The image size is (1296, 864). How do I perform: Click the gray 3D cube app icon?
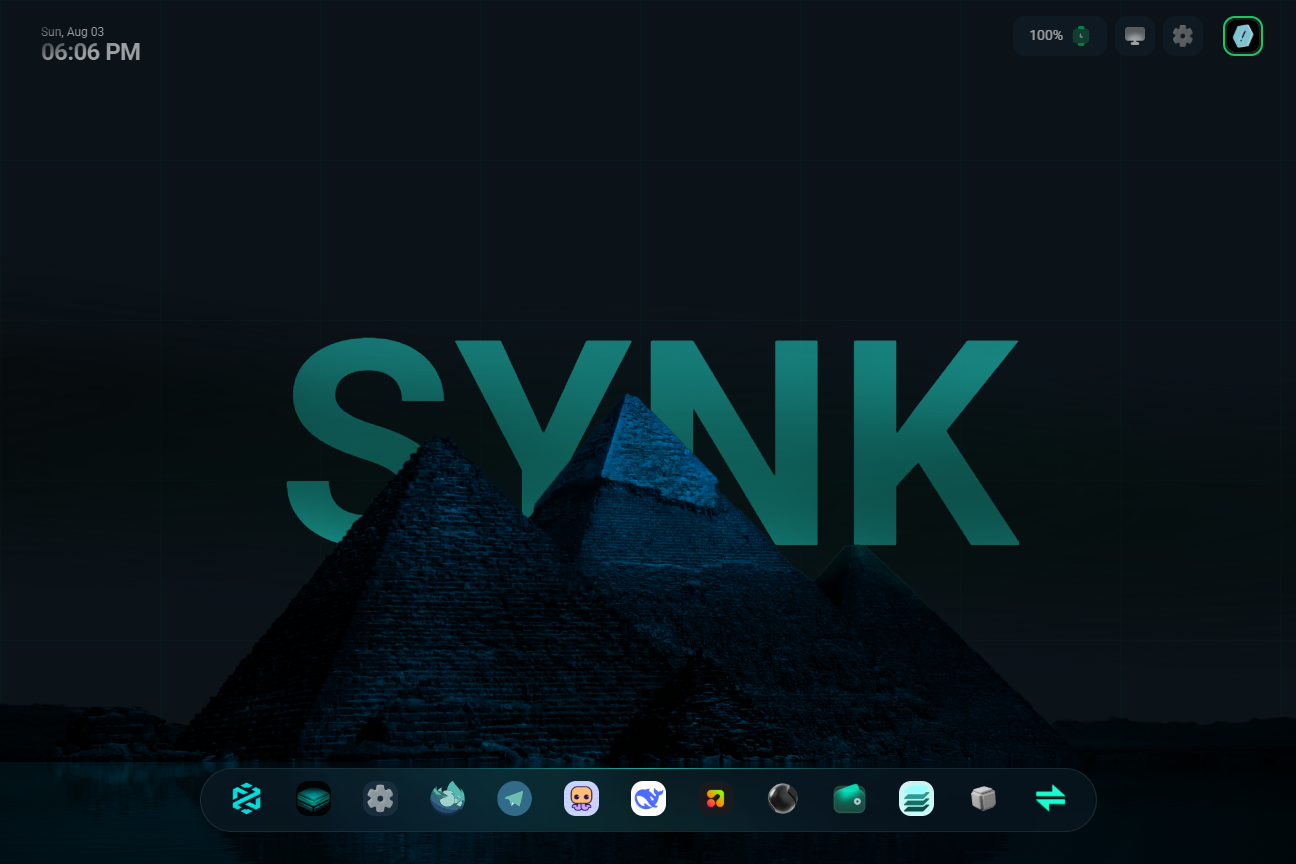click(x=983, y=798)
